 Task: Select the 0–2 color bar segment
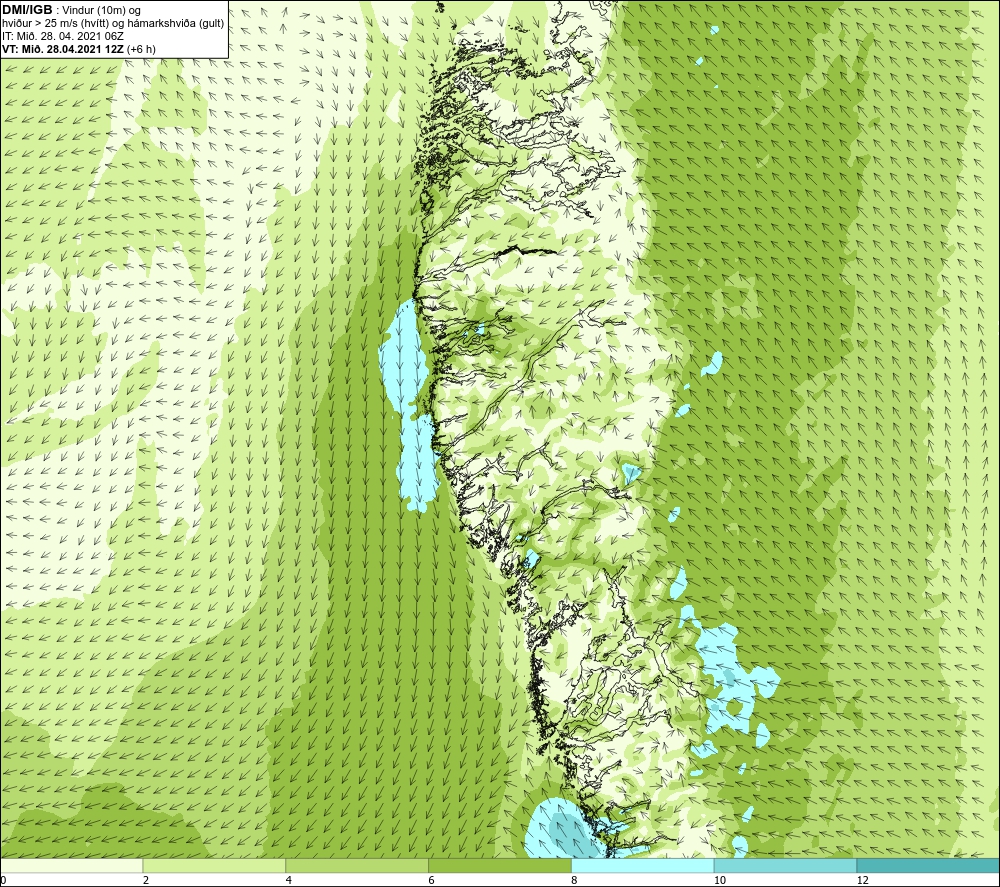tap(71, 865)
